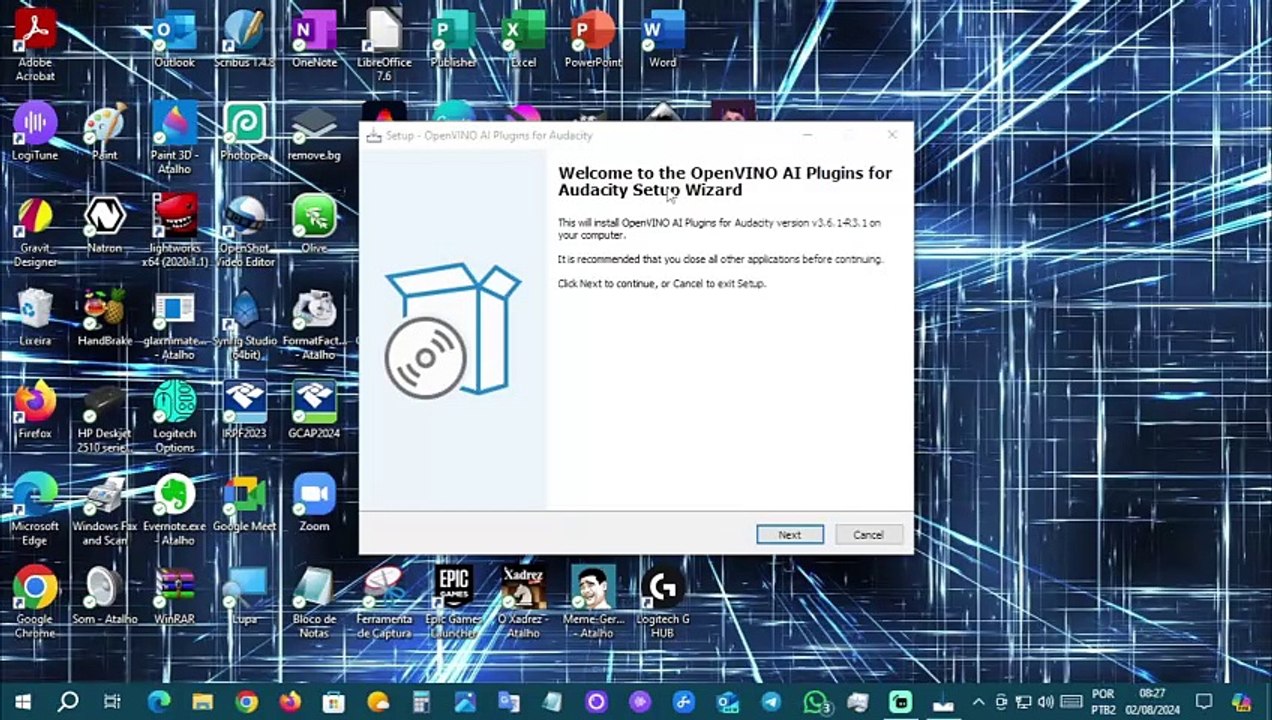Select the IRPF2023 desktop icon
1272x720 pixels.
tap(244, 410)
